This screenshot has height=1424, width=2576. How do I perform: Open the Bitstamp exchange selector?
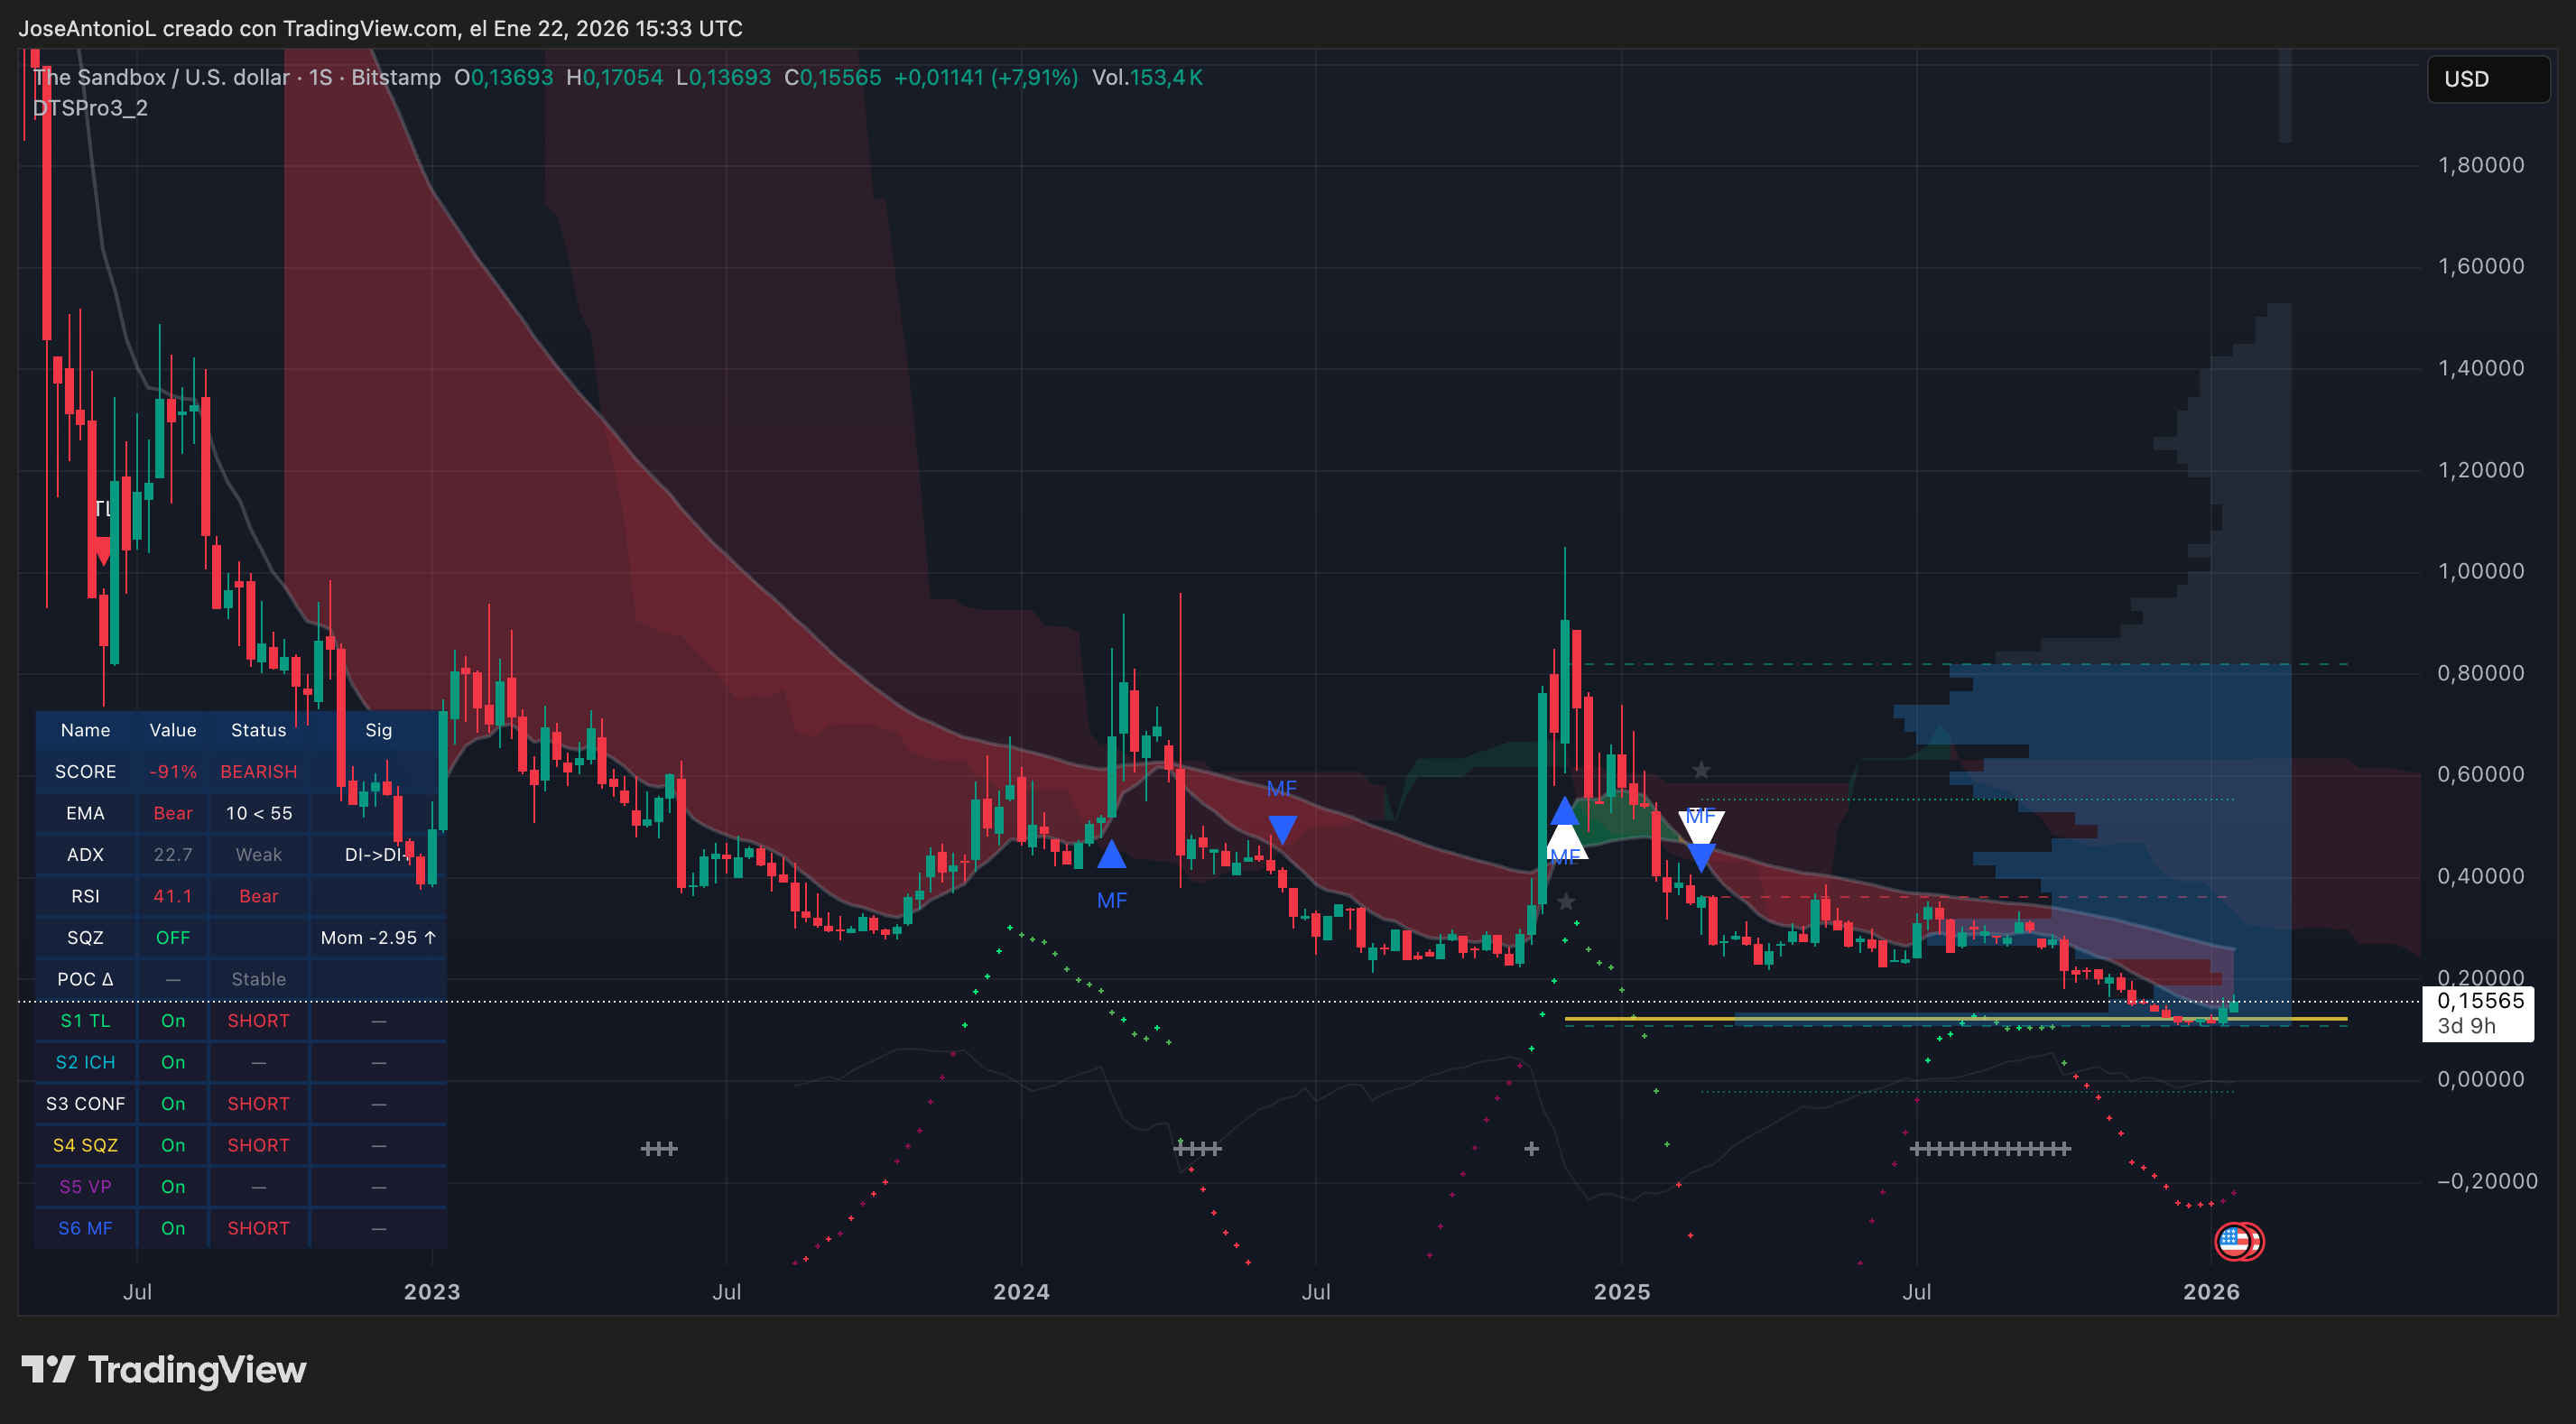[397, 77]
